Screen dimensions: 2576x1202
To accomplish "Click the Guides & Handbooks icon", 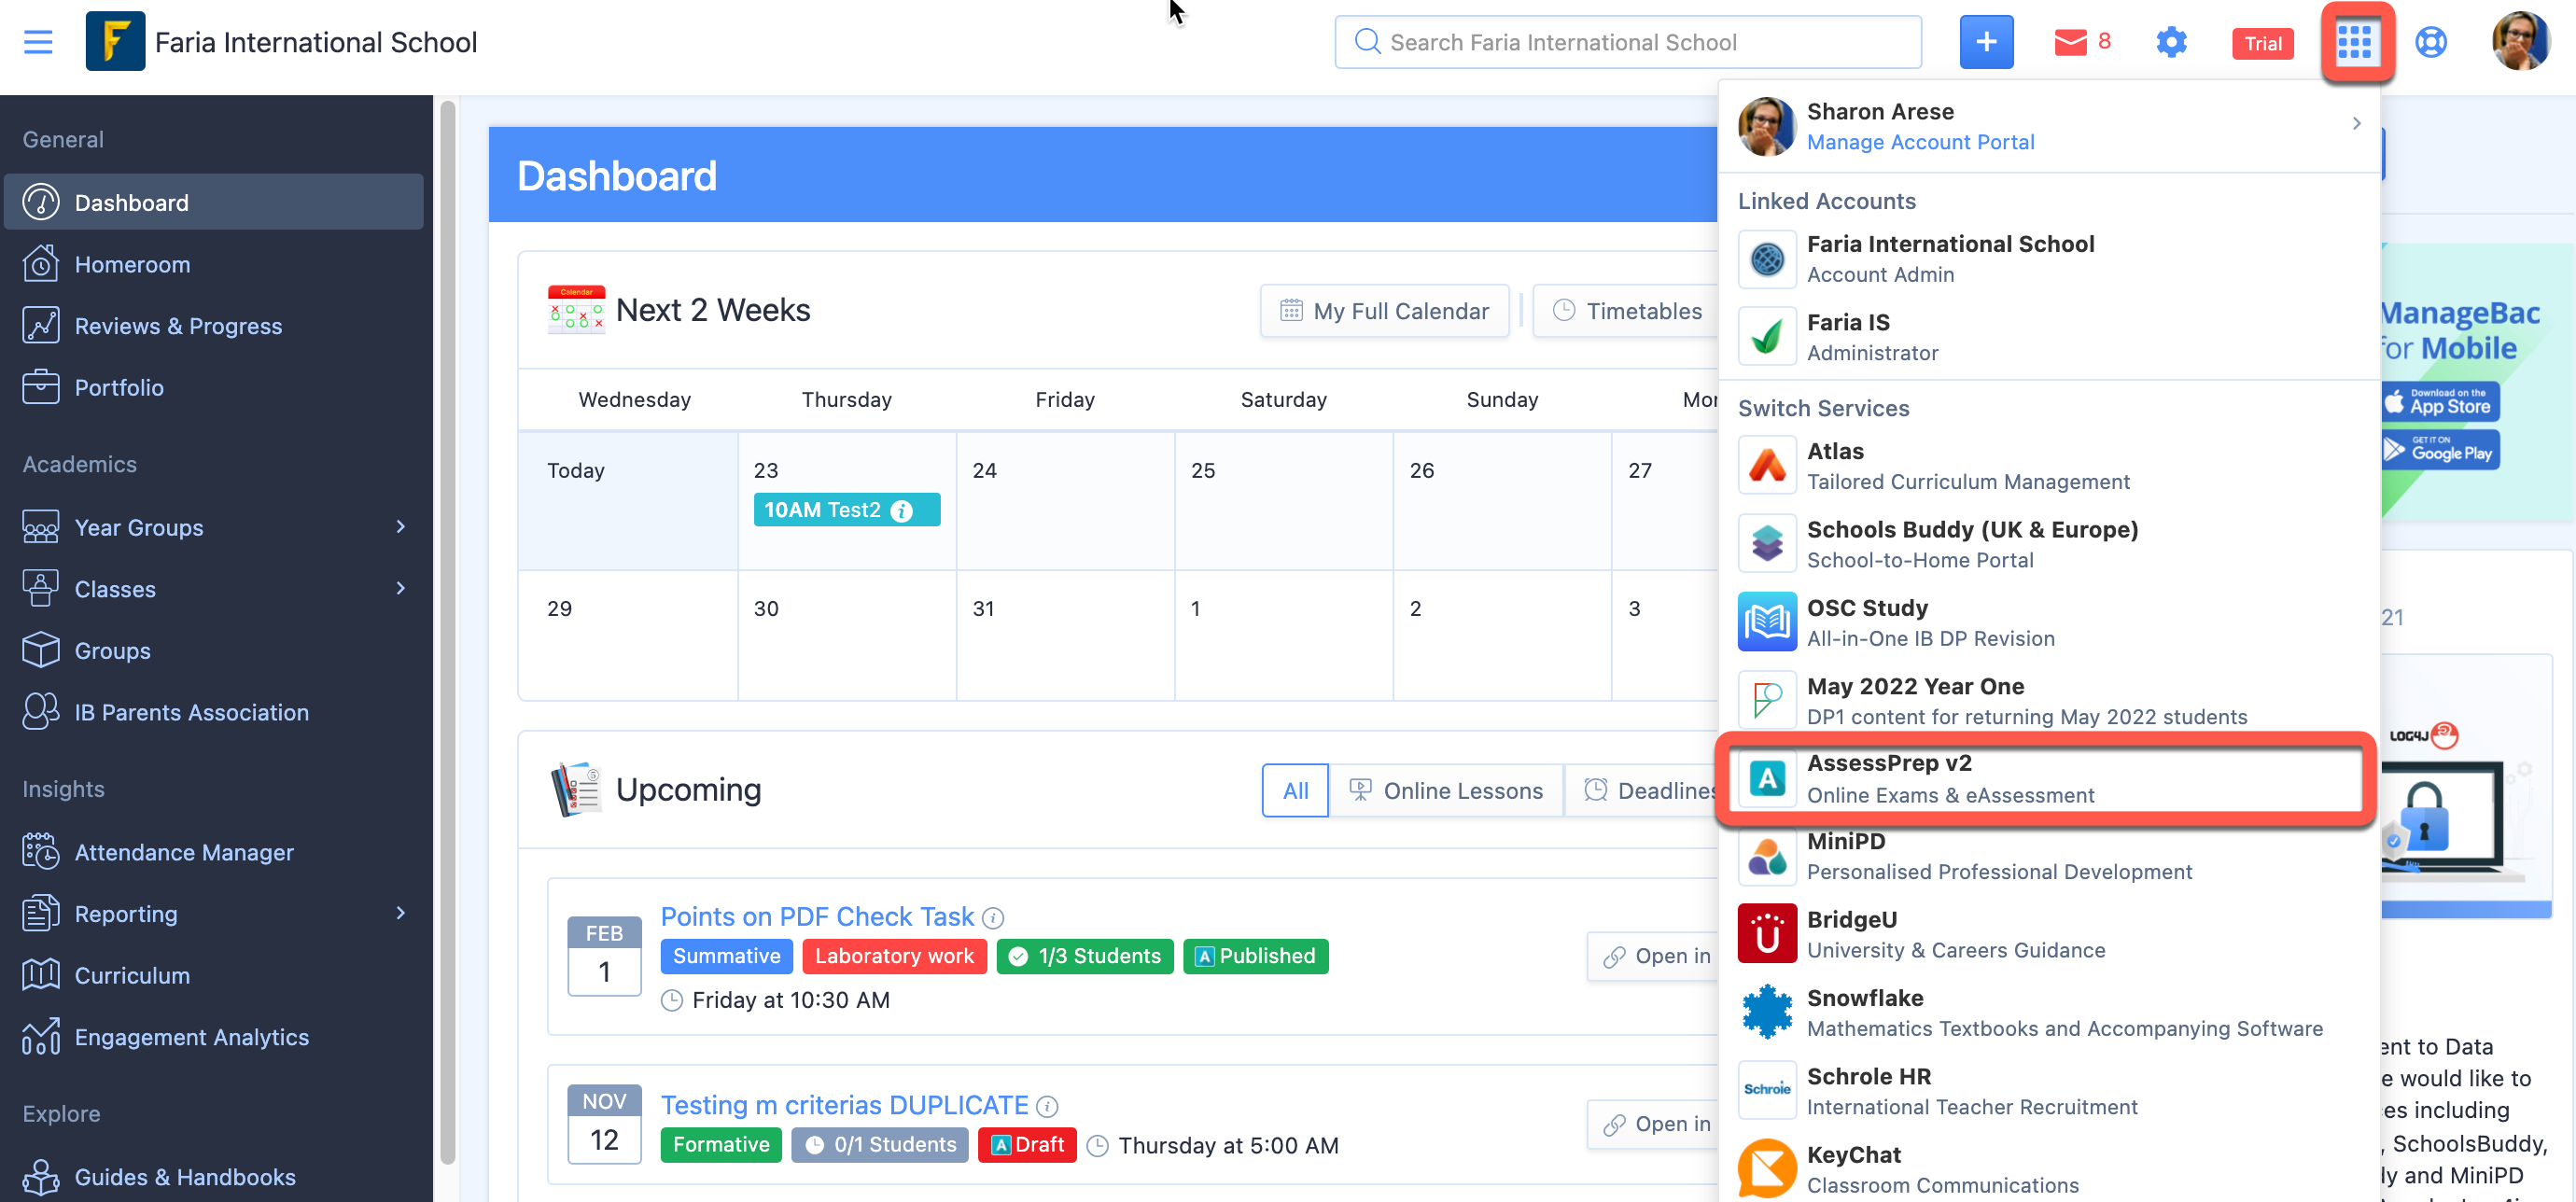I will pos(40,1177).
